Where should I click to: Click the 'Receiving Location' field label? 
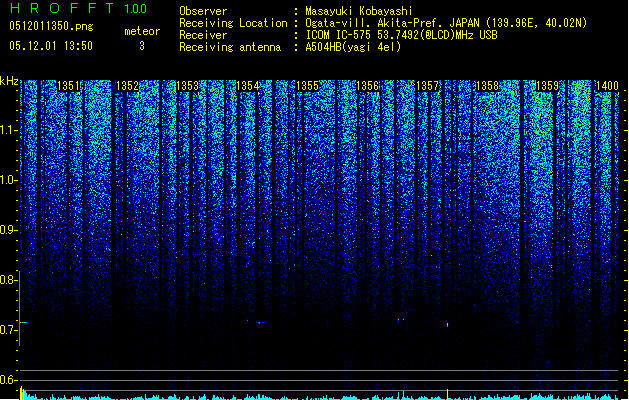pyautogui.click(x=233, y=23)
